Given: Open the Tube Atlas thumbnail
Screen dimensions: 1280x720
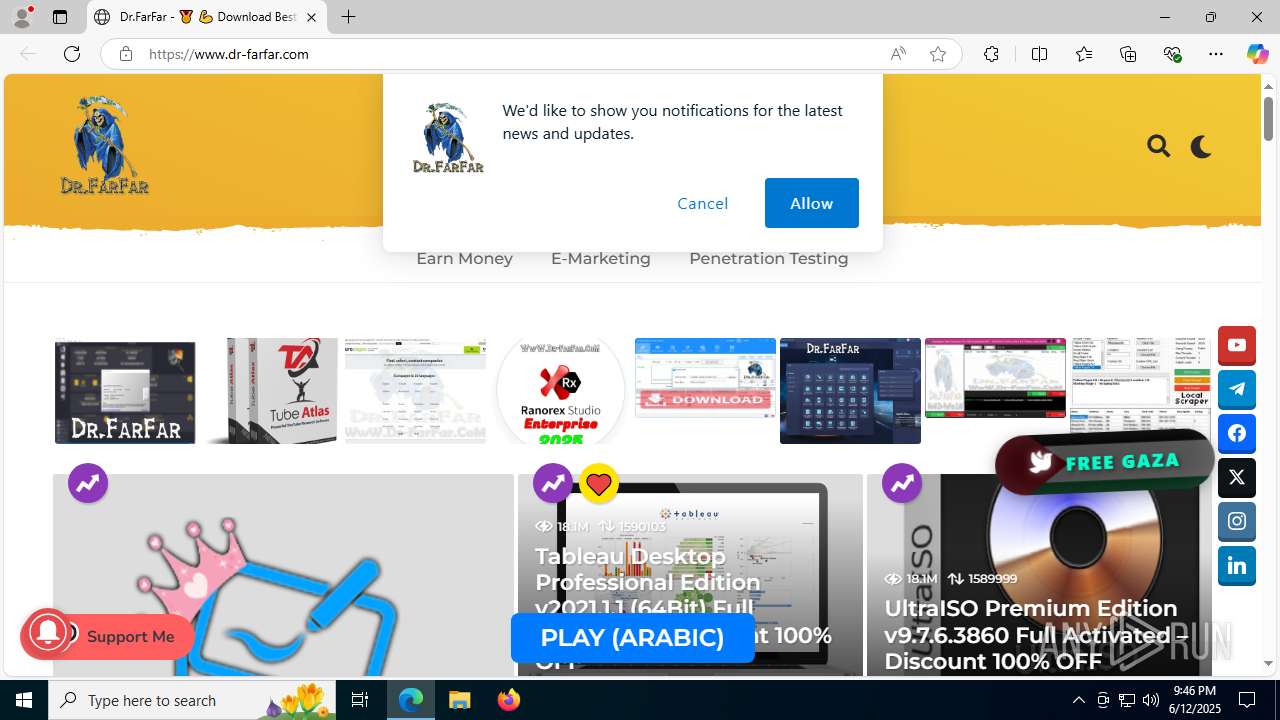Looking at the screenshot, I should click(270, 391).
